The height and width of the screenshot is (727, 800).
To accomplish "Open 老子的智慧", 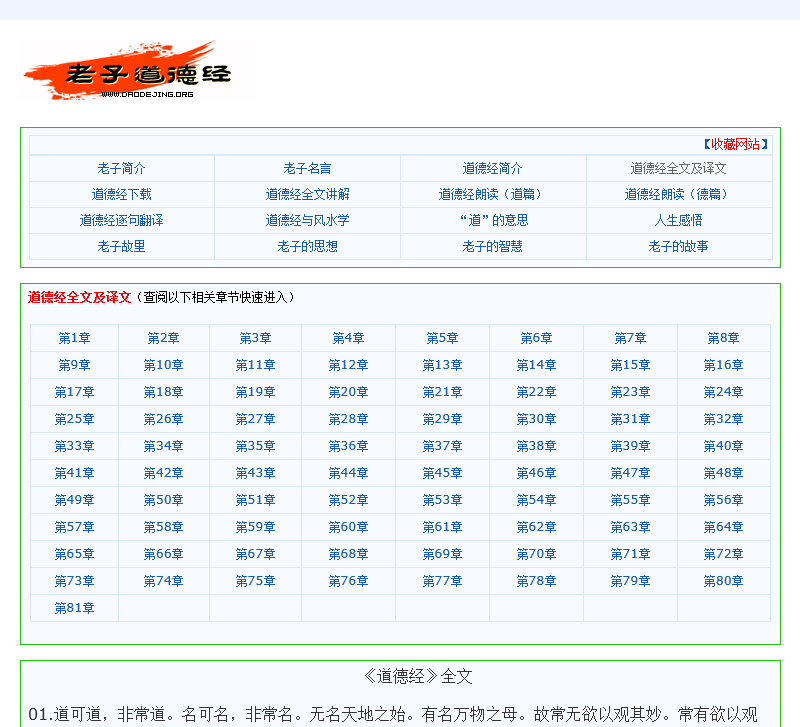I will pos(492,247).
